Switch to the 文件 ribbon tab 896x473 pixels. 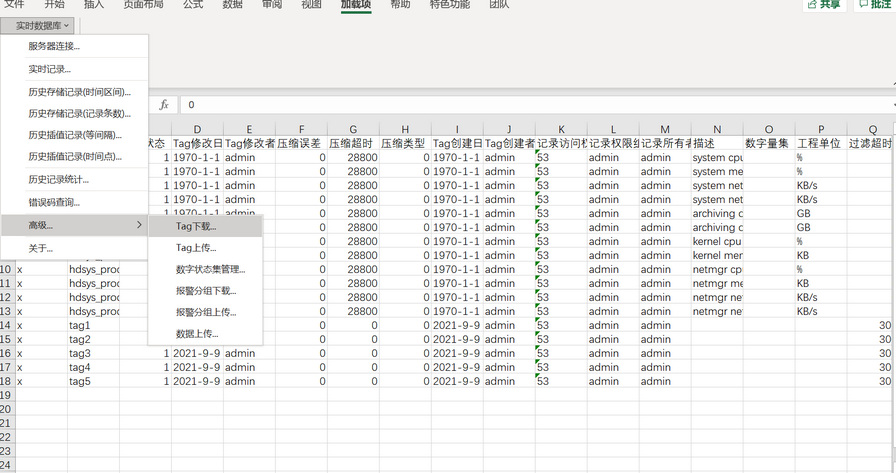[x=14, y=5]
